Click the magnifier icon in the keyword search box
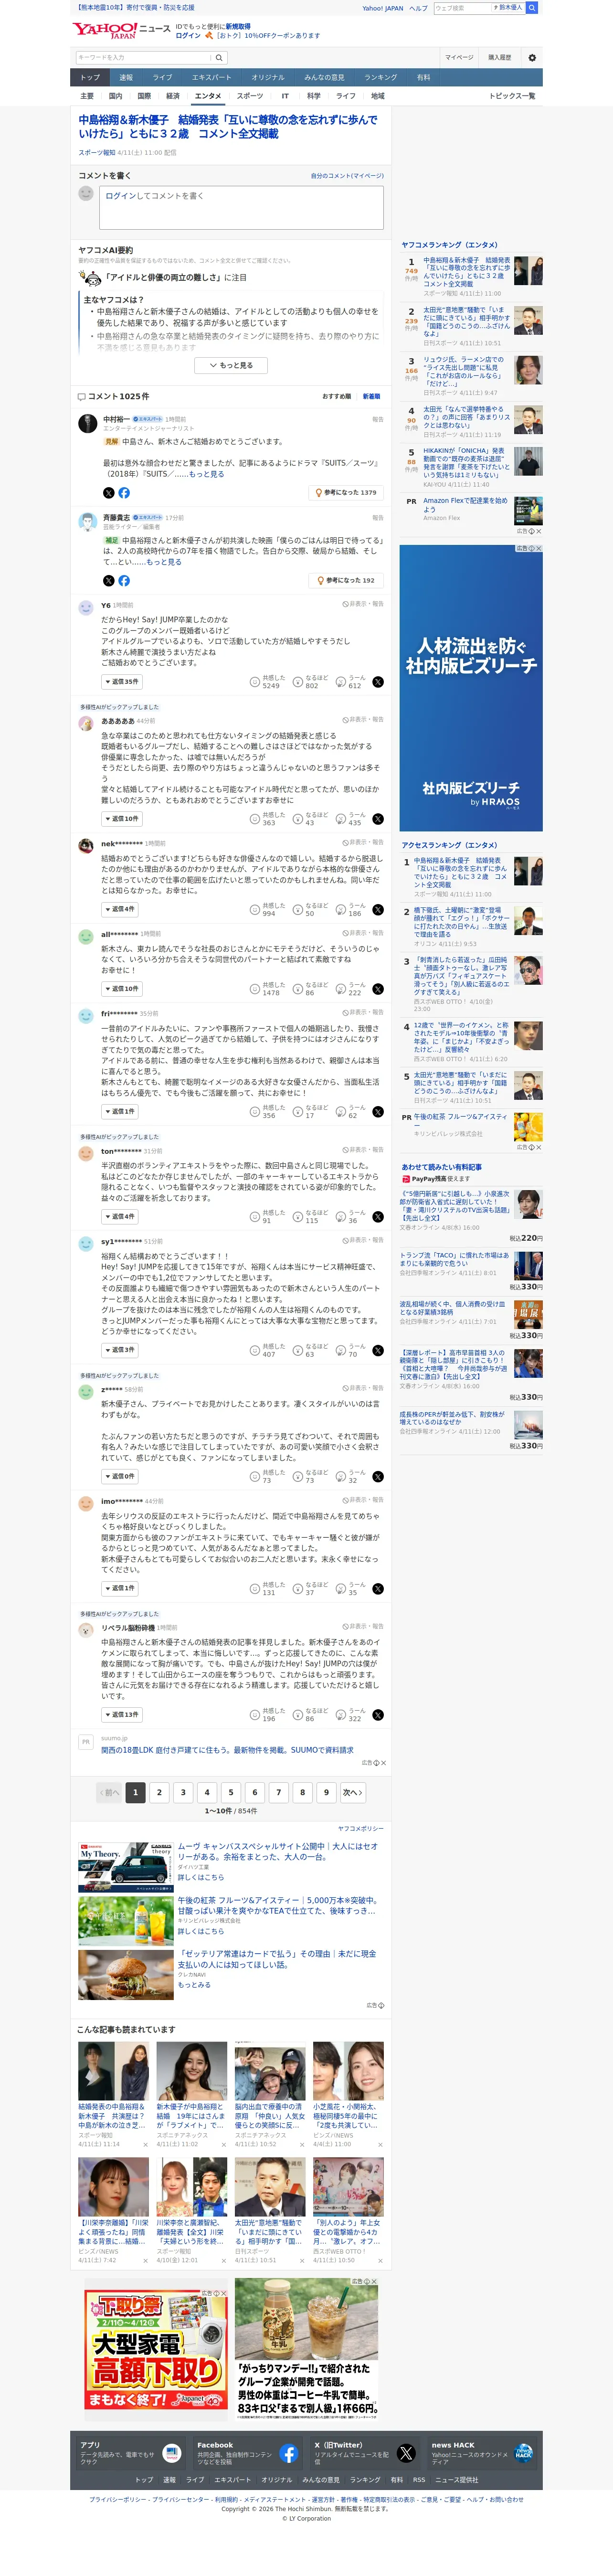The image size is (613, 2576). point(218,57)
